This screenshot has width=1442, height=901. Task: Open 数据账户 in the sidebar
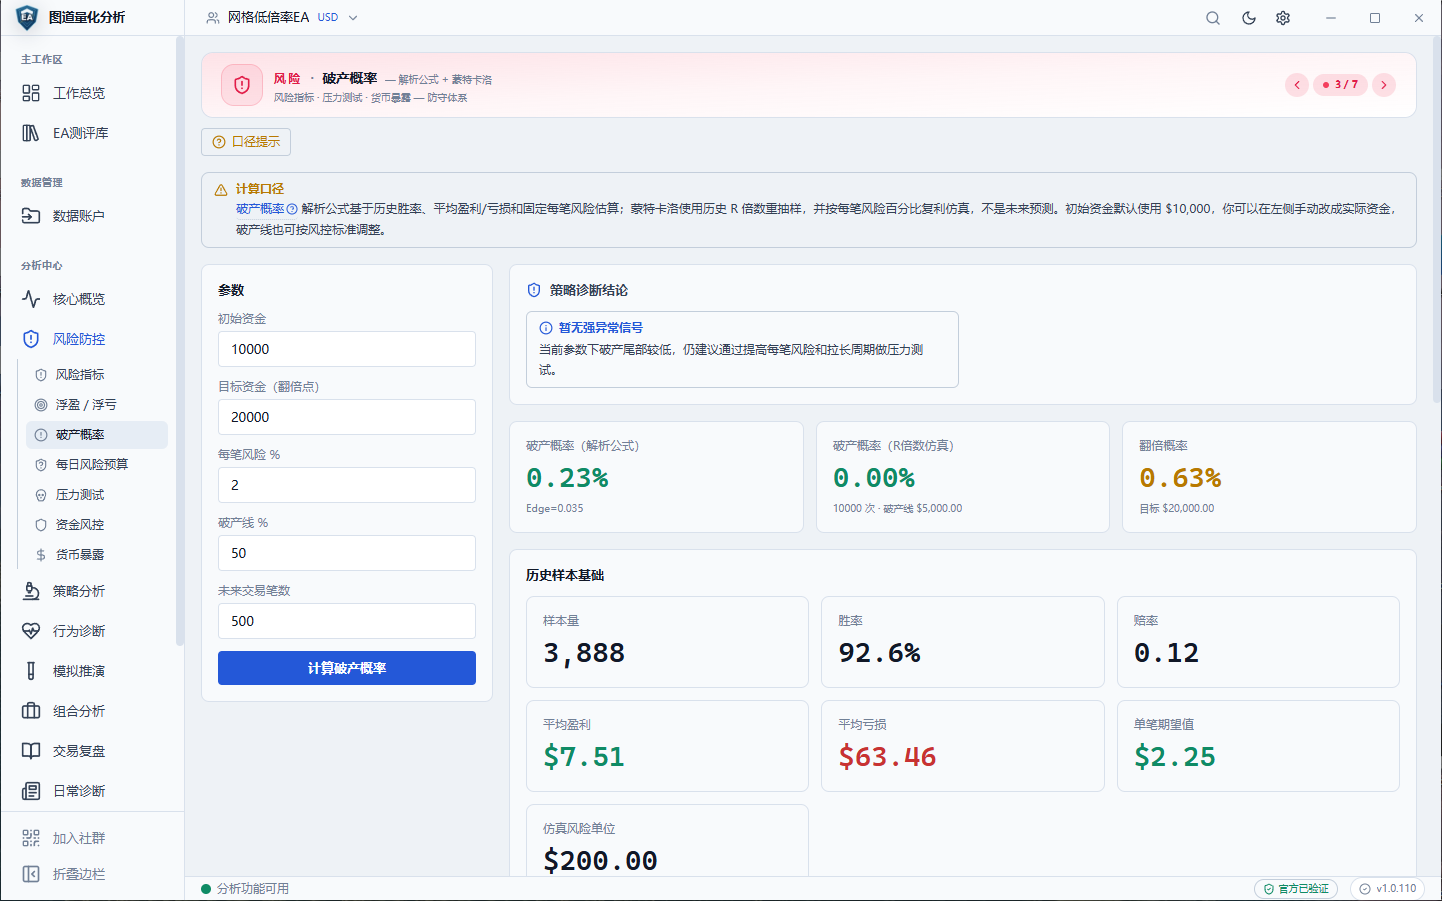pyautogui.click(x=93, y=216)
